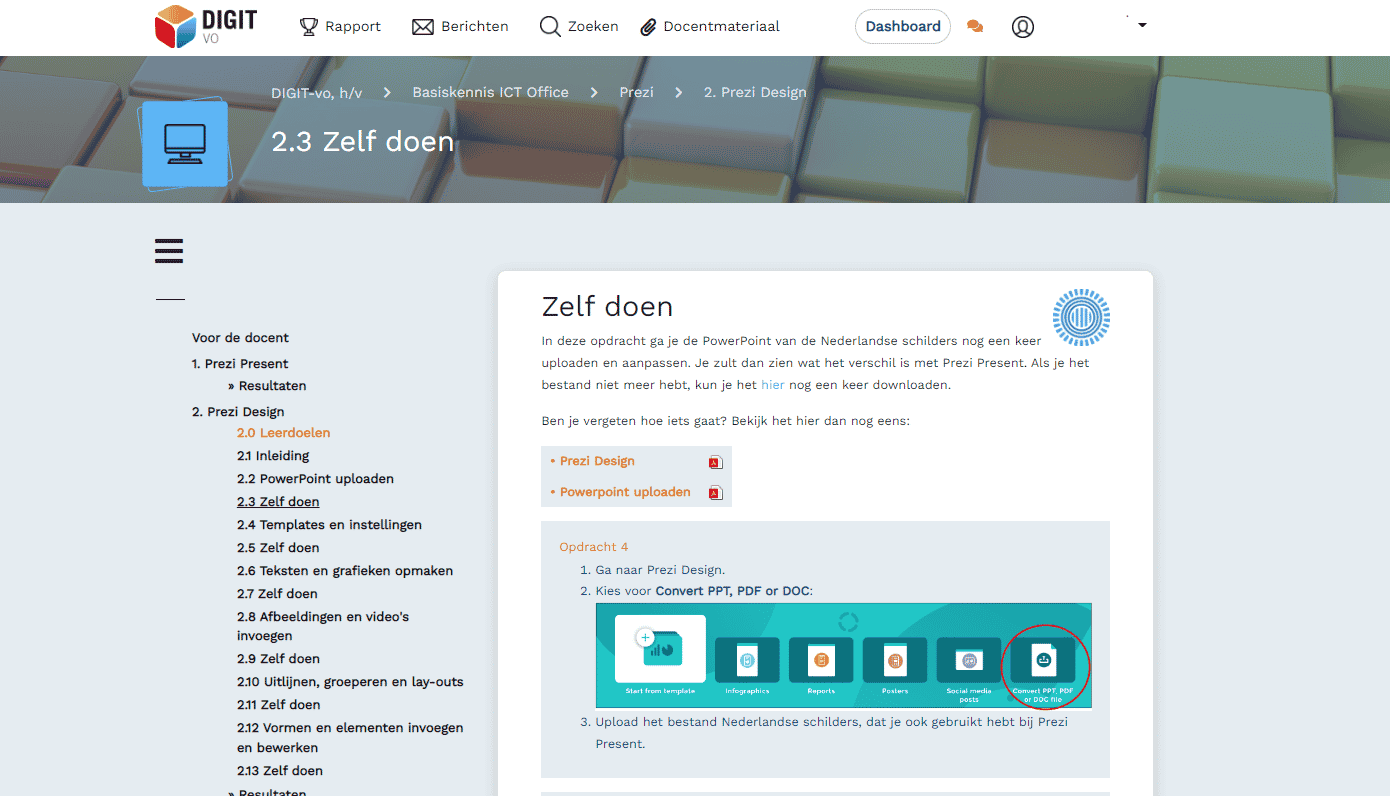Open the PDF next to Prezi Design
1390x796 pixels.
click(715, 461)
